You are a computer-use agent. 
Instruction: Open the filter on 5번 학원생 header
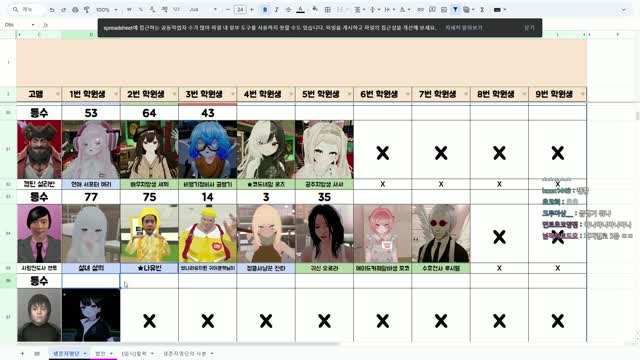tap(349, 94)
